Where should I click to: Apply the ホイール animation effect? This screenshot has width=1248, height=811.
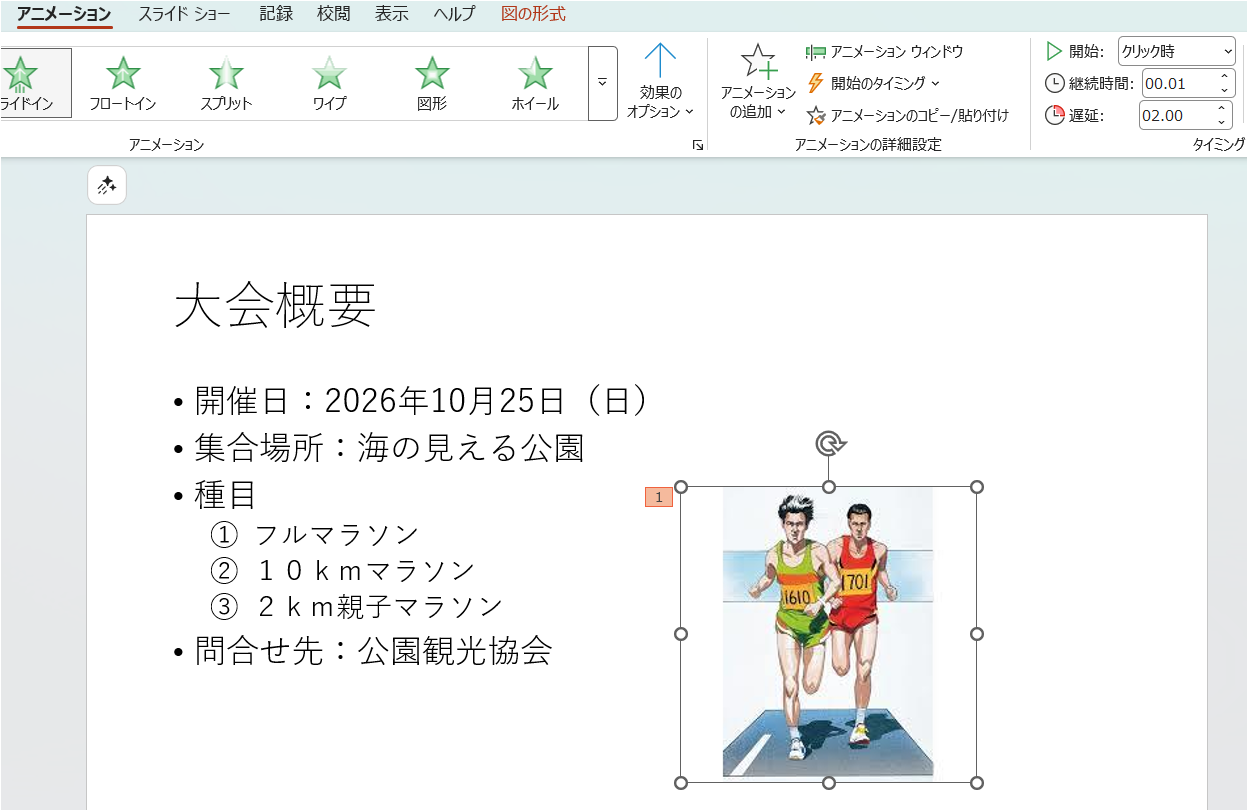[x=535, y=83]
